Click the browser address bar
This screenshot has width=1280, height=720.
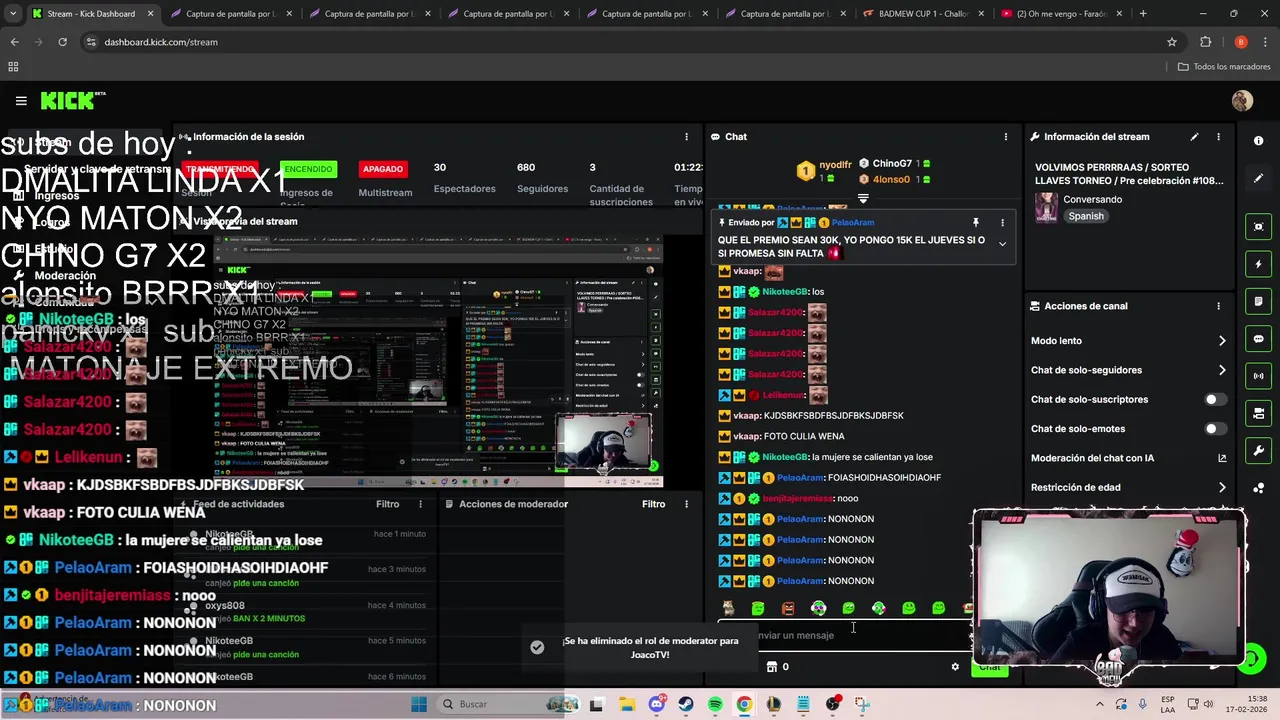click(620, 42)
